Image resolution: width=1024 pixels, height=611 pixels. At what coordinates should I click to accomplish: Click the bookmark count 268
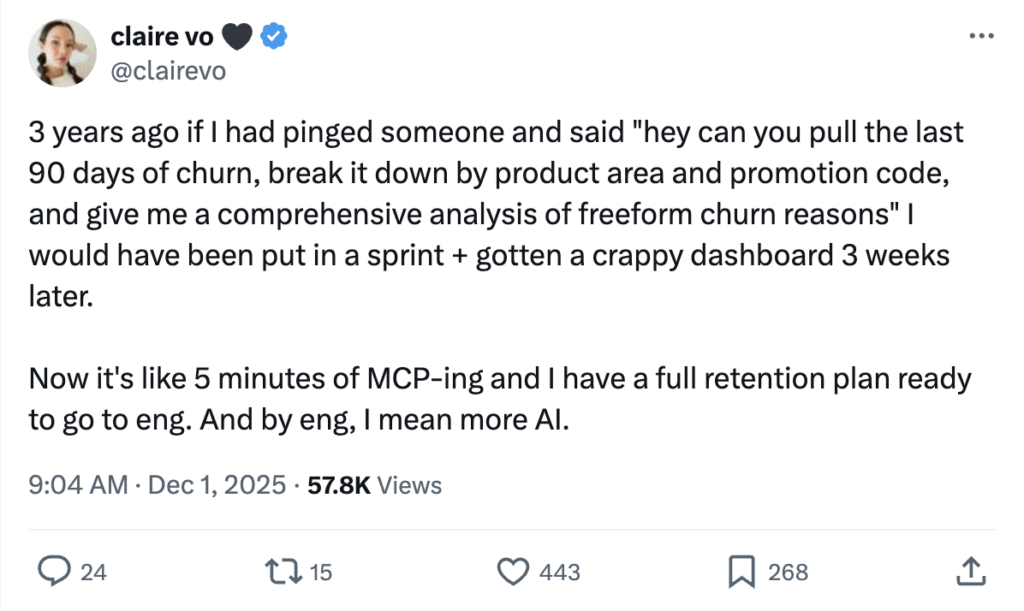787,572
